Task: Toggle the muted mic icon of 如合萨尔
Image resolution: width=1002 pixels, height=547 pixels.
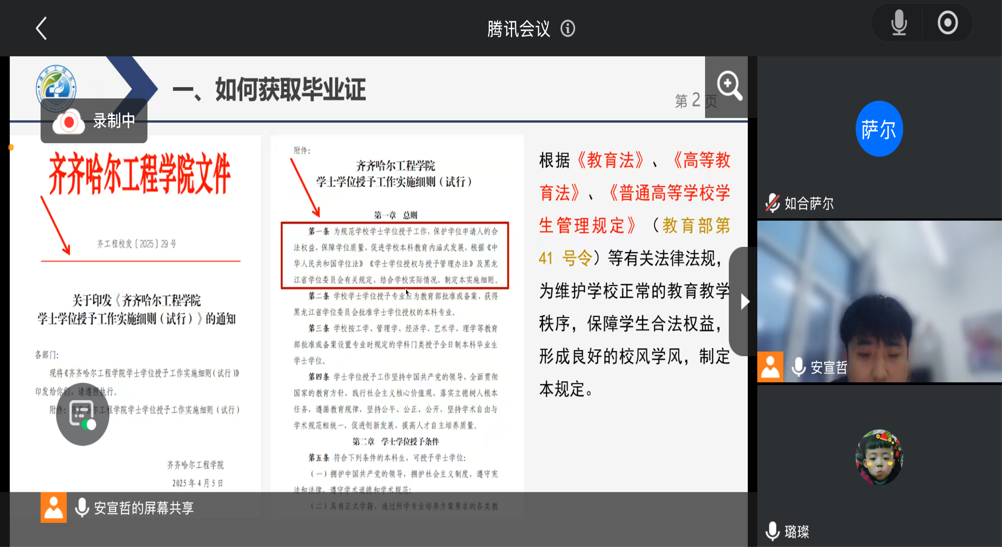Action: tap(772, 203)
